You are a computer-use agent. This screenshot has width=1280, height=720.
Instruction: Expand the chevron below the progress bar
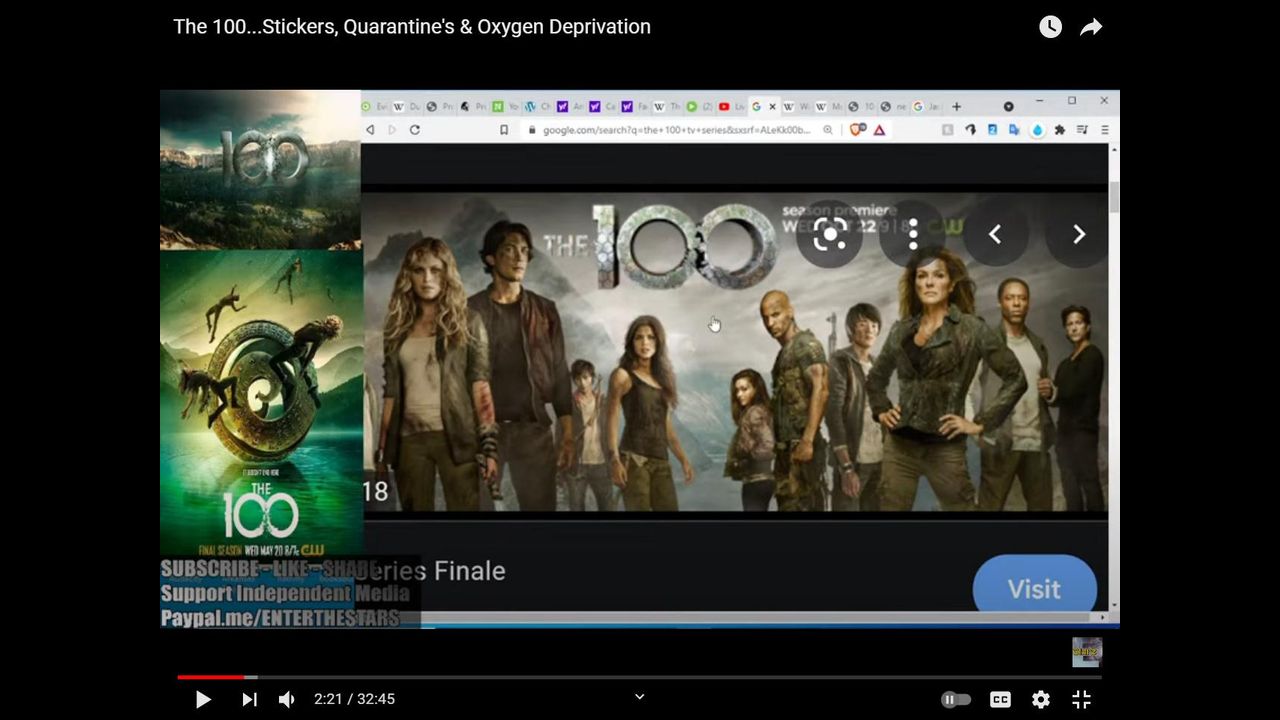640,697
